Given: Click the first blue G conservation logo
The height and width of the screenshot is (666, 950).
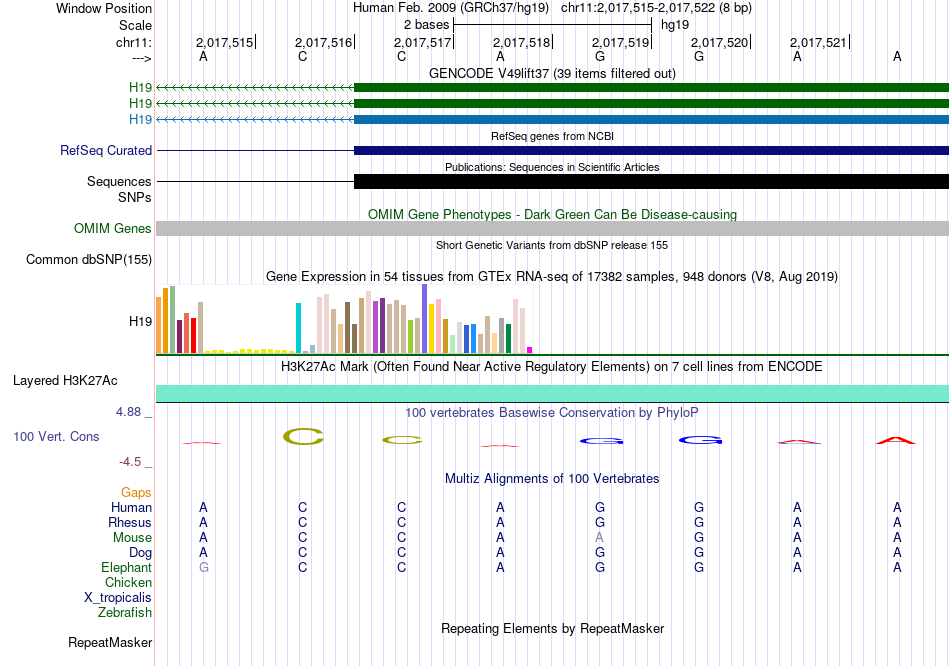Looking at the screenshot, I should (601, 441).
